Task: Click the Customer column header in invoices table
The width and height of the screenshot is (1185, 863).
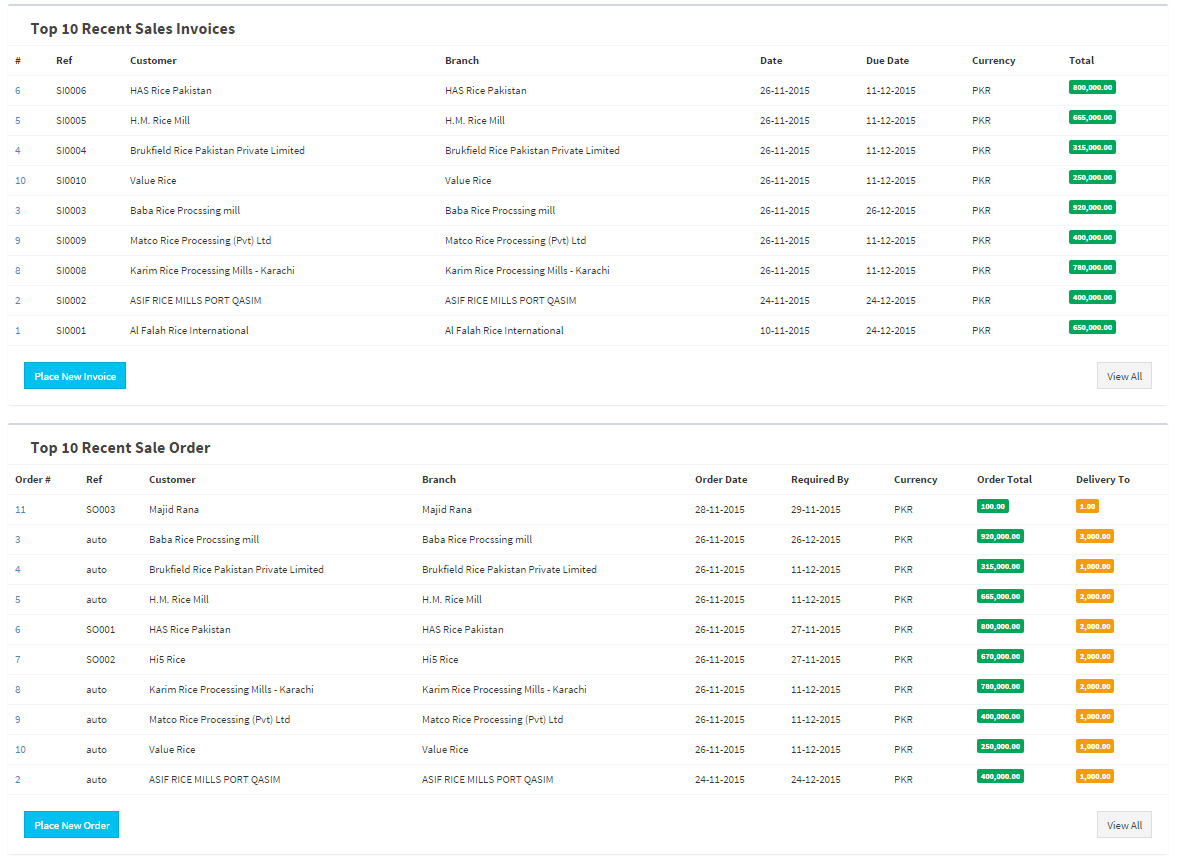Action: 153,60
